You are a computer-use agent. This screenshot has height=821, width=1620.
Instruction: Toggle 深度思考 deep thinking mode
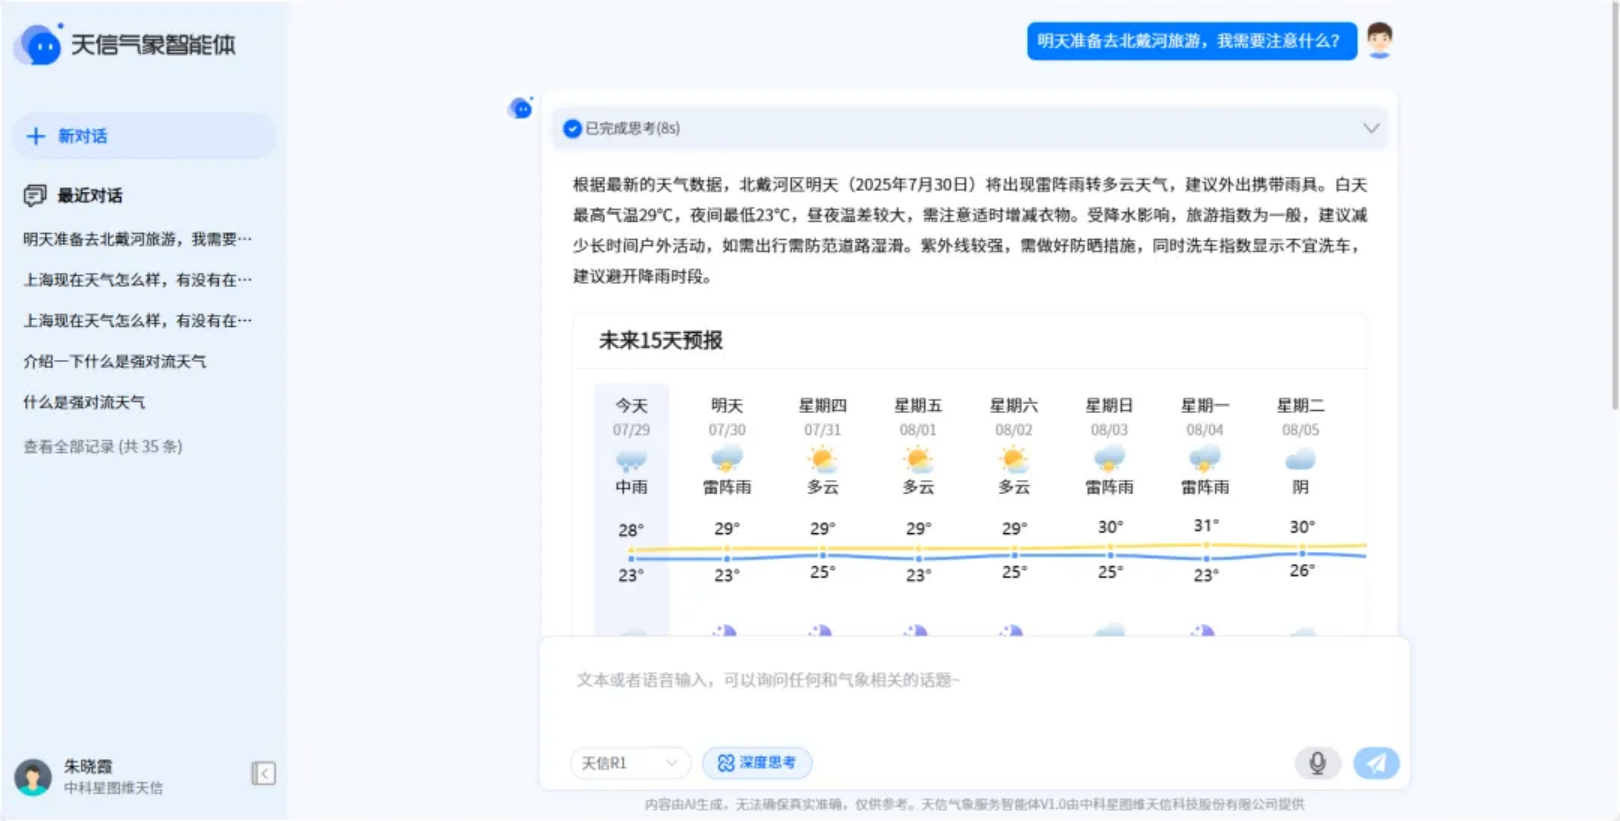(x=757, y=763)
